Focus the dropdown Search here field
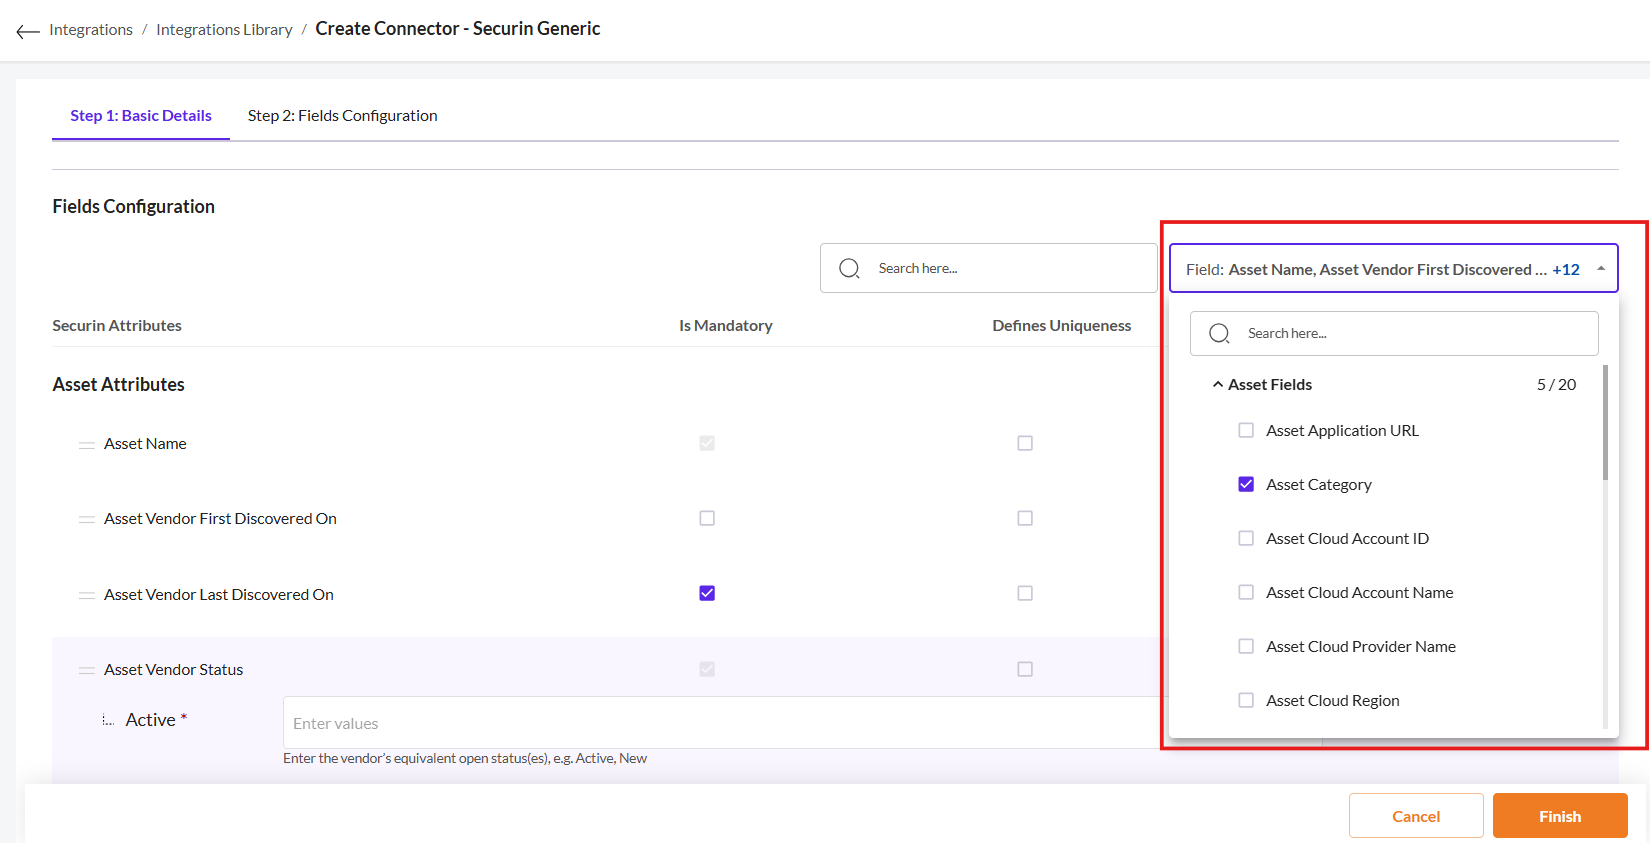1650x843 pixels. click(1394, 333)
